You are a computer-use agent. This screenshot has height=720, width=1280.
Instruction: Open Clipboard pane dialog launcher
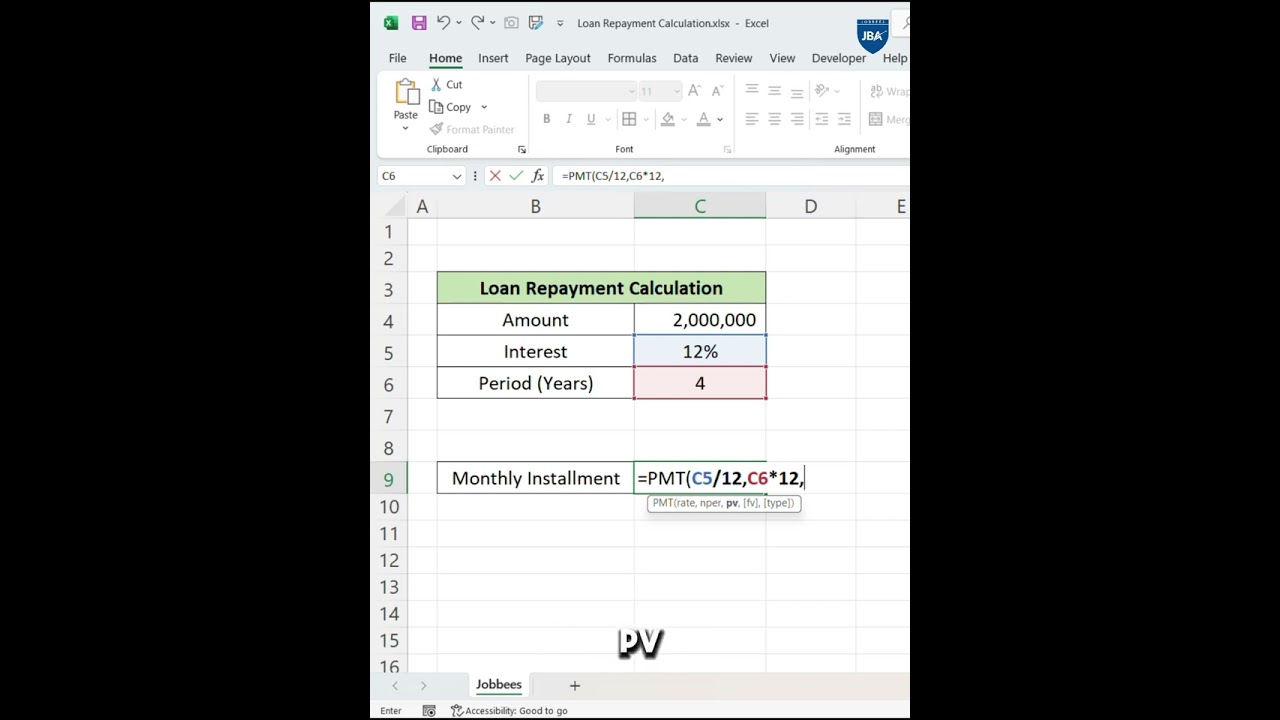point(521,150)
